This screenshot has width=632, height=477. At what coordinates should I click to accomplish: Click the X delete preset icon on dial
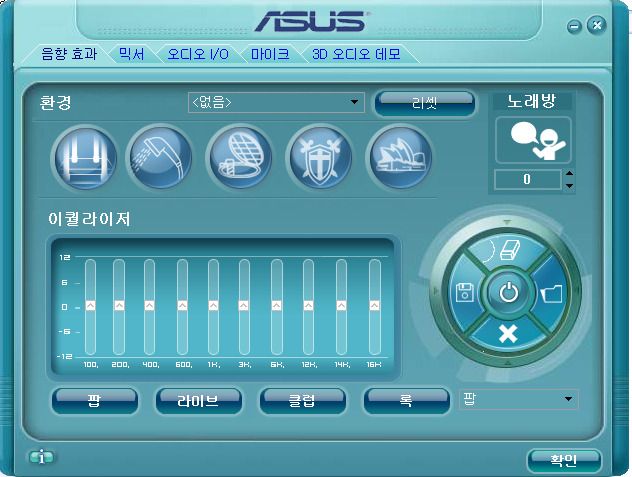508,334
